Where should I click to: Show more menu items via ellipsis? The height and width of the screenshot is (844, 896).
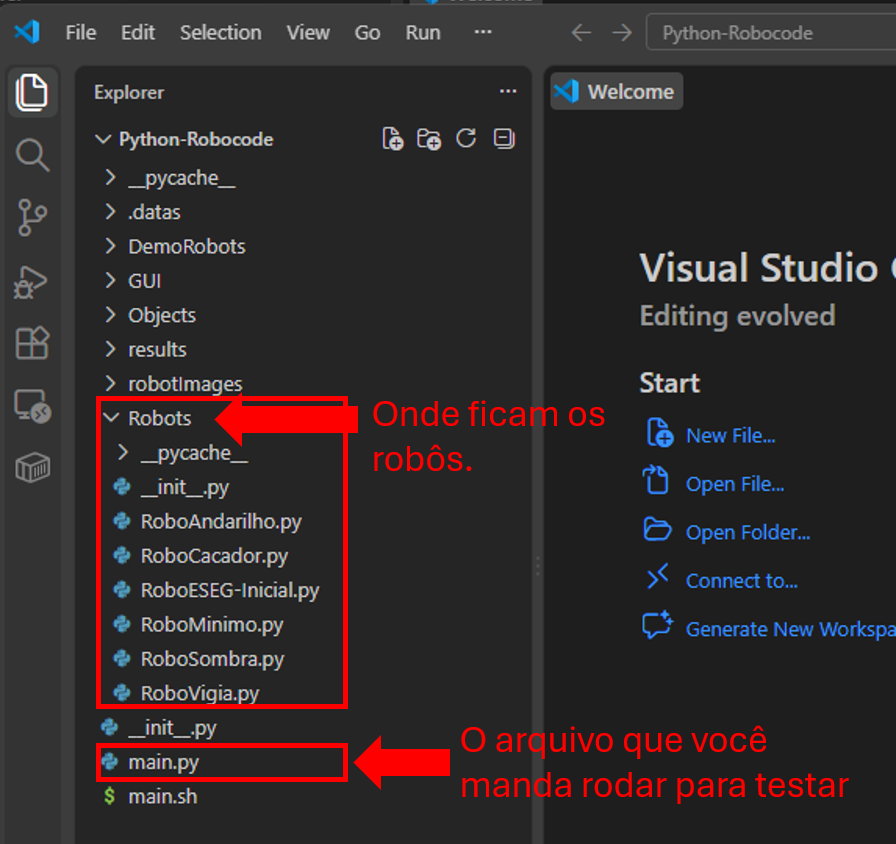(x=483, y=32)
